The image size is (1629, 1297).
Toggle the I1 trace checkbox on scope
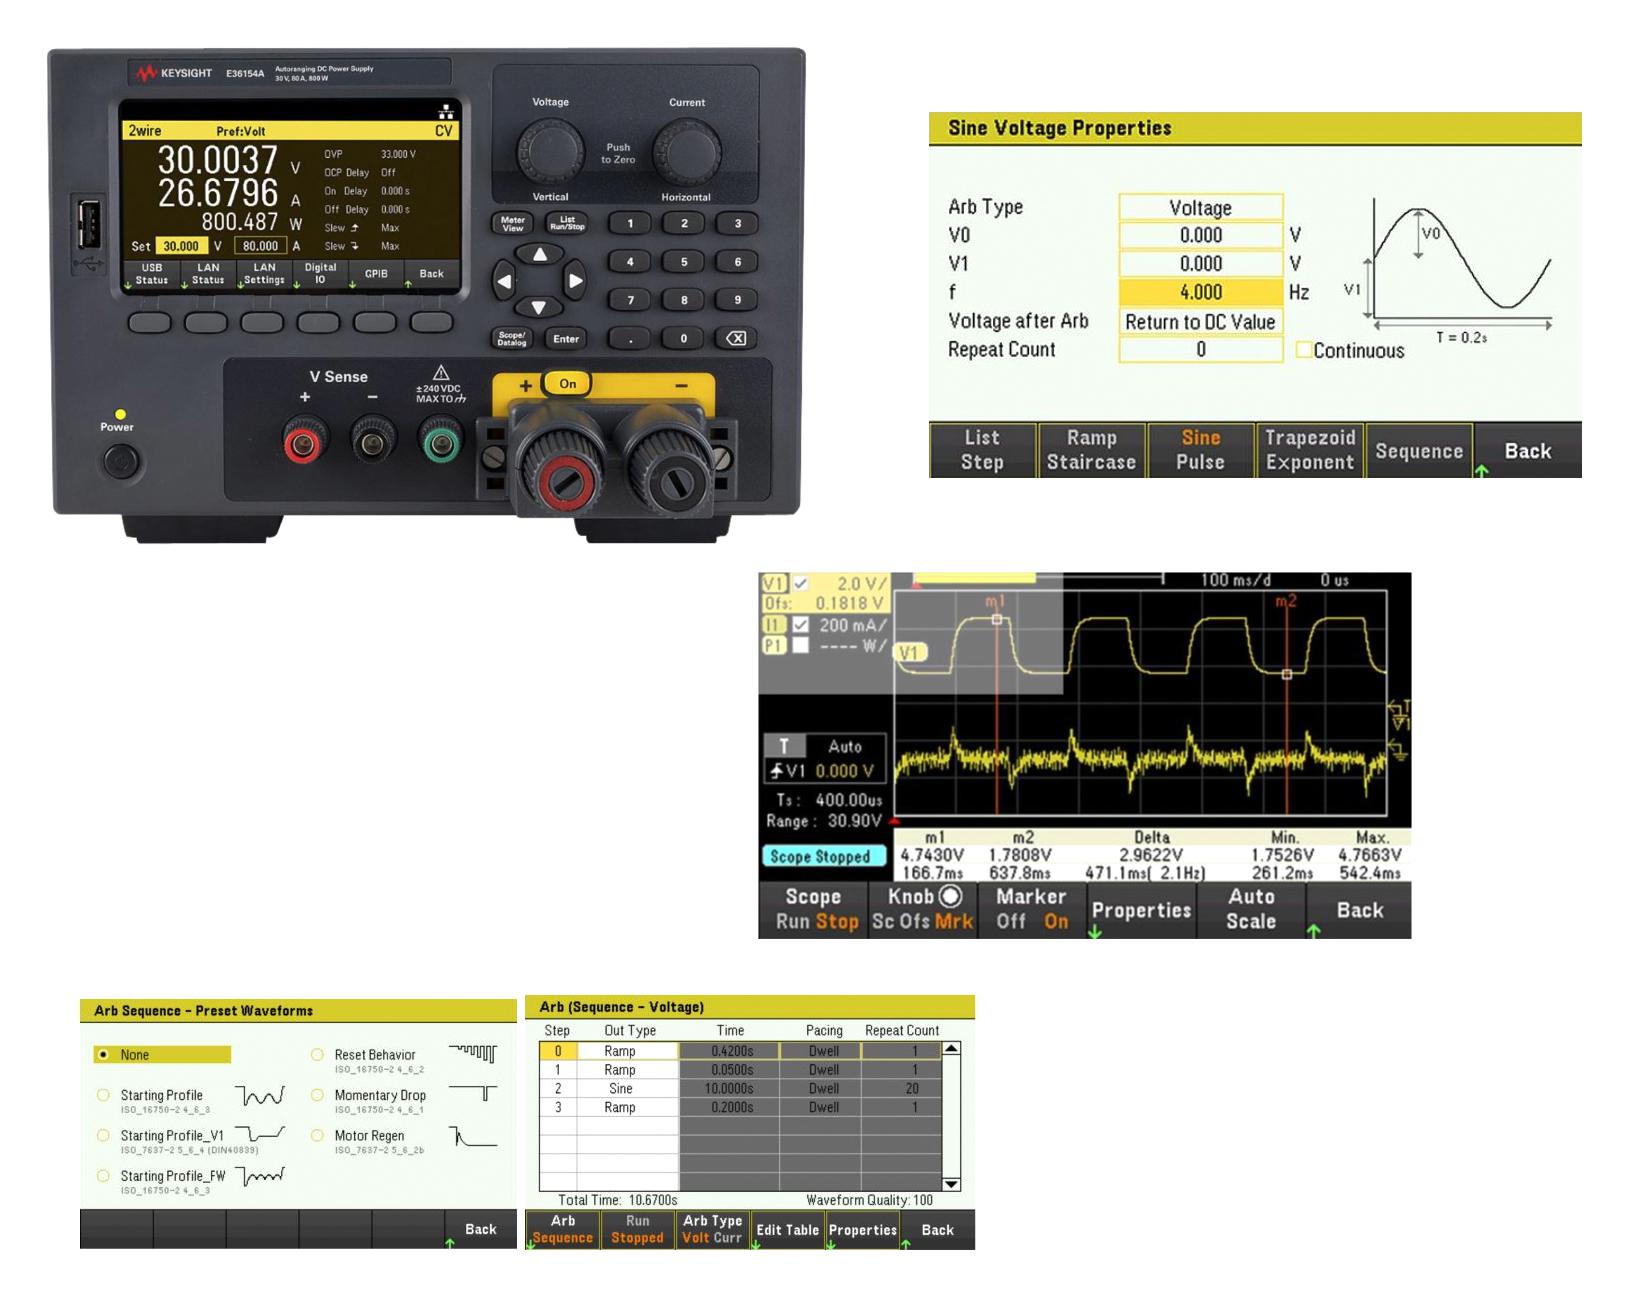pyautogui.click(x=801, y=625)
